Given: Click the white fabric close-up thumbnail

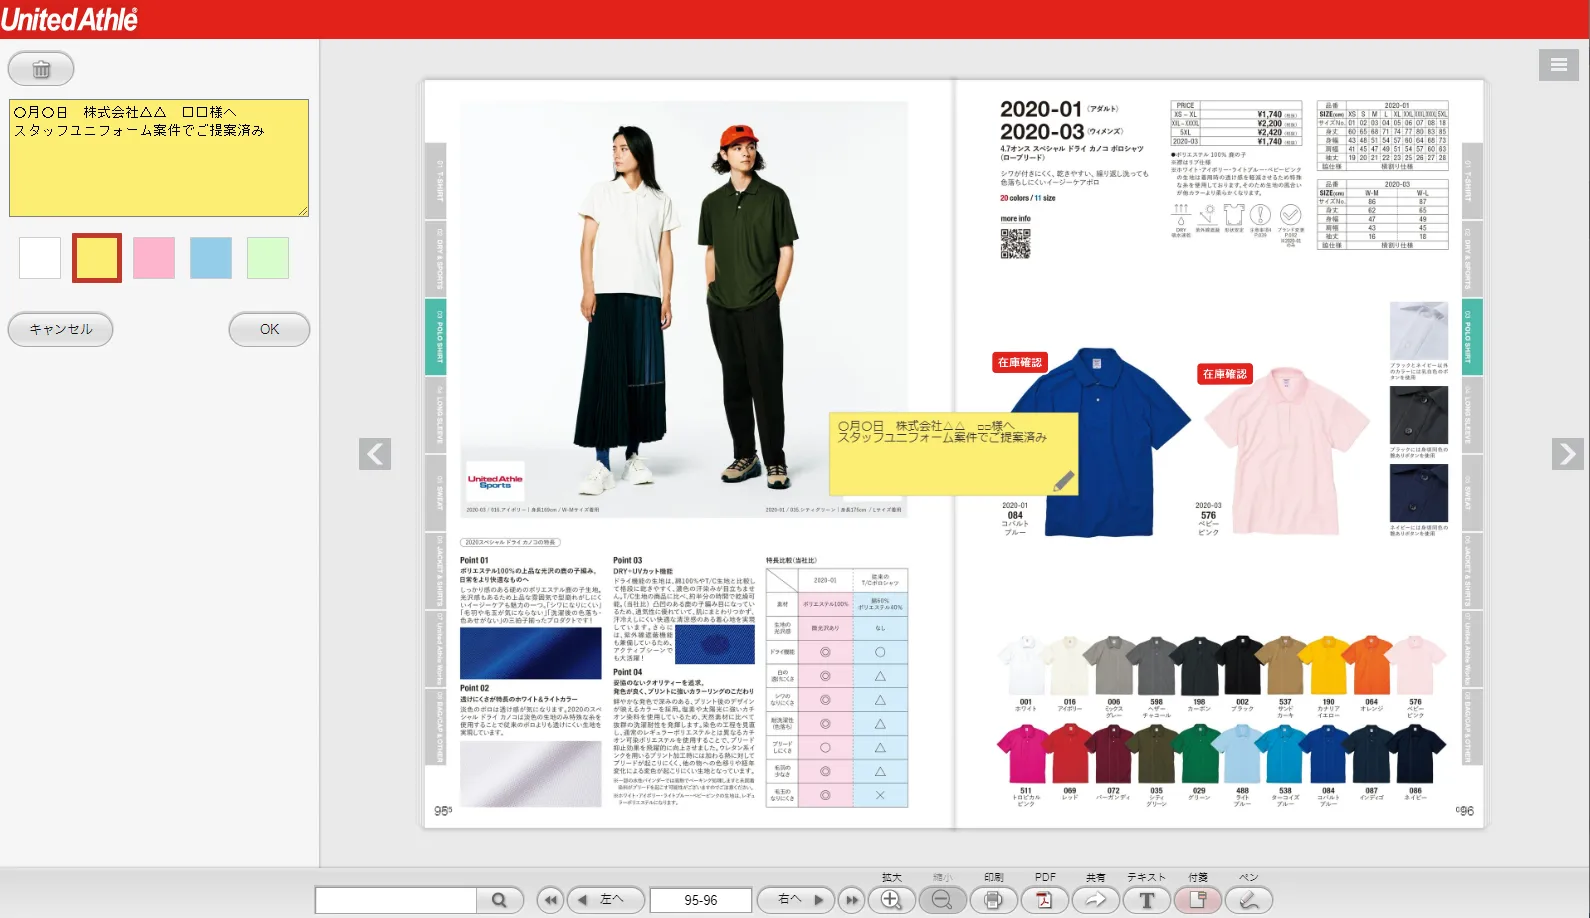Looking at the screenshot, I should point(1418,331).
